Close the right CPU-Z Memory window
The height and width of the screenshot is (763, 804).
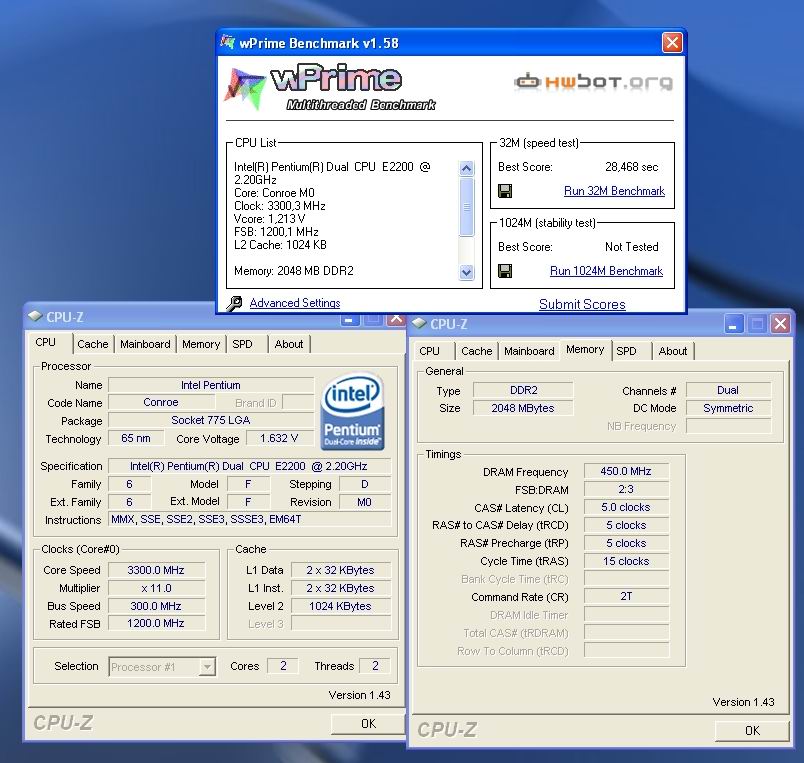pos(780,324)
